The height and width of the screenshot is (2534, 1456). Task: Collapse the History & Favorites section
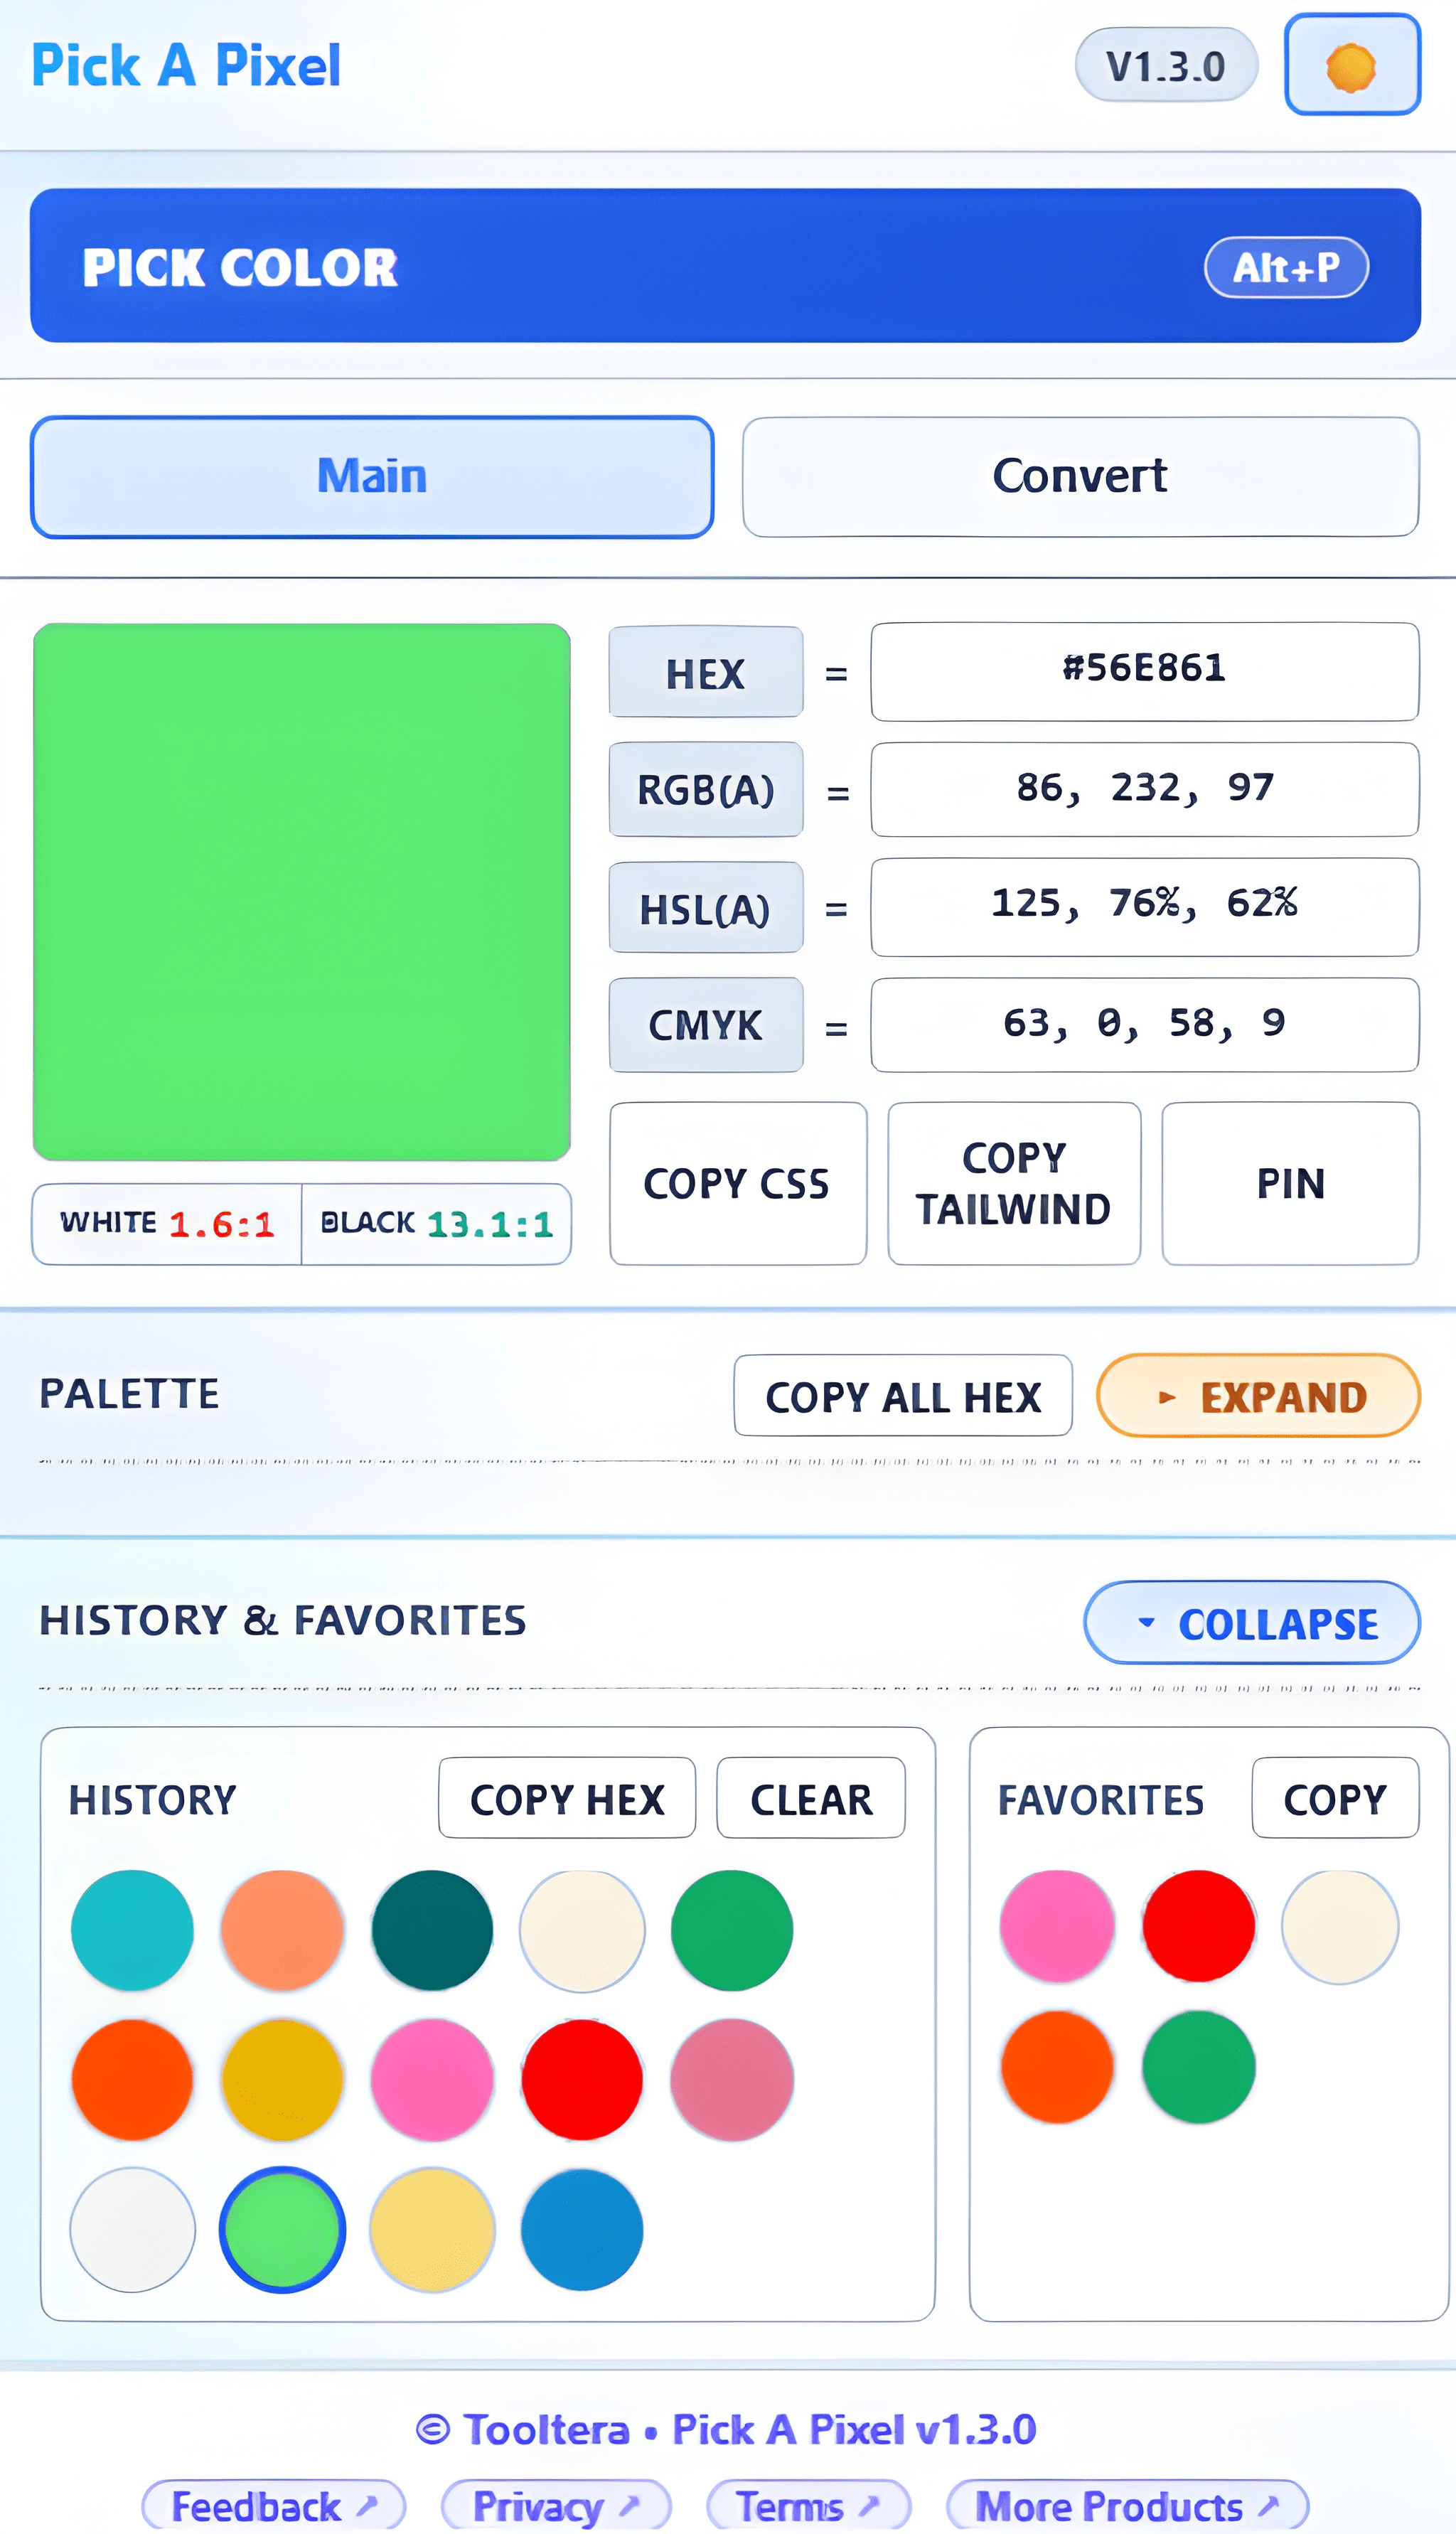click(x=1252, y=1623)
